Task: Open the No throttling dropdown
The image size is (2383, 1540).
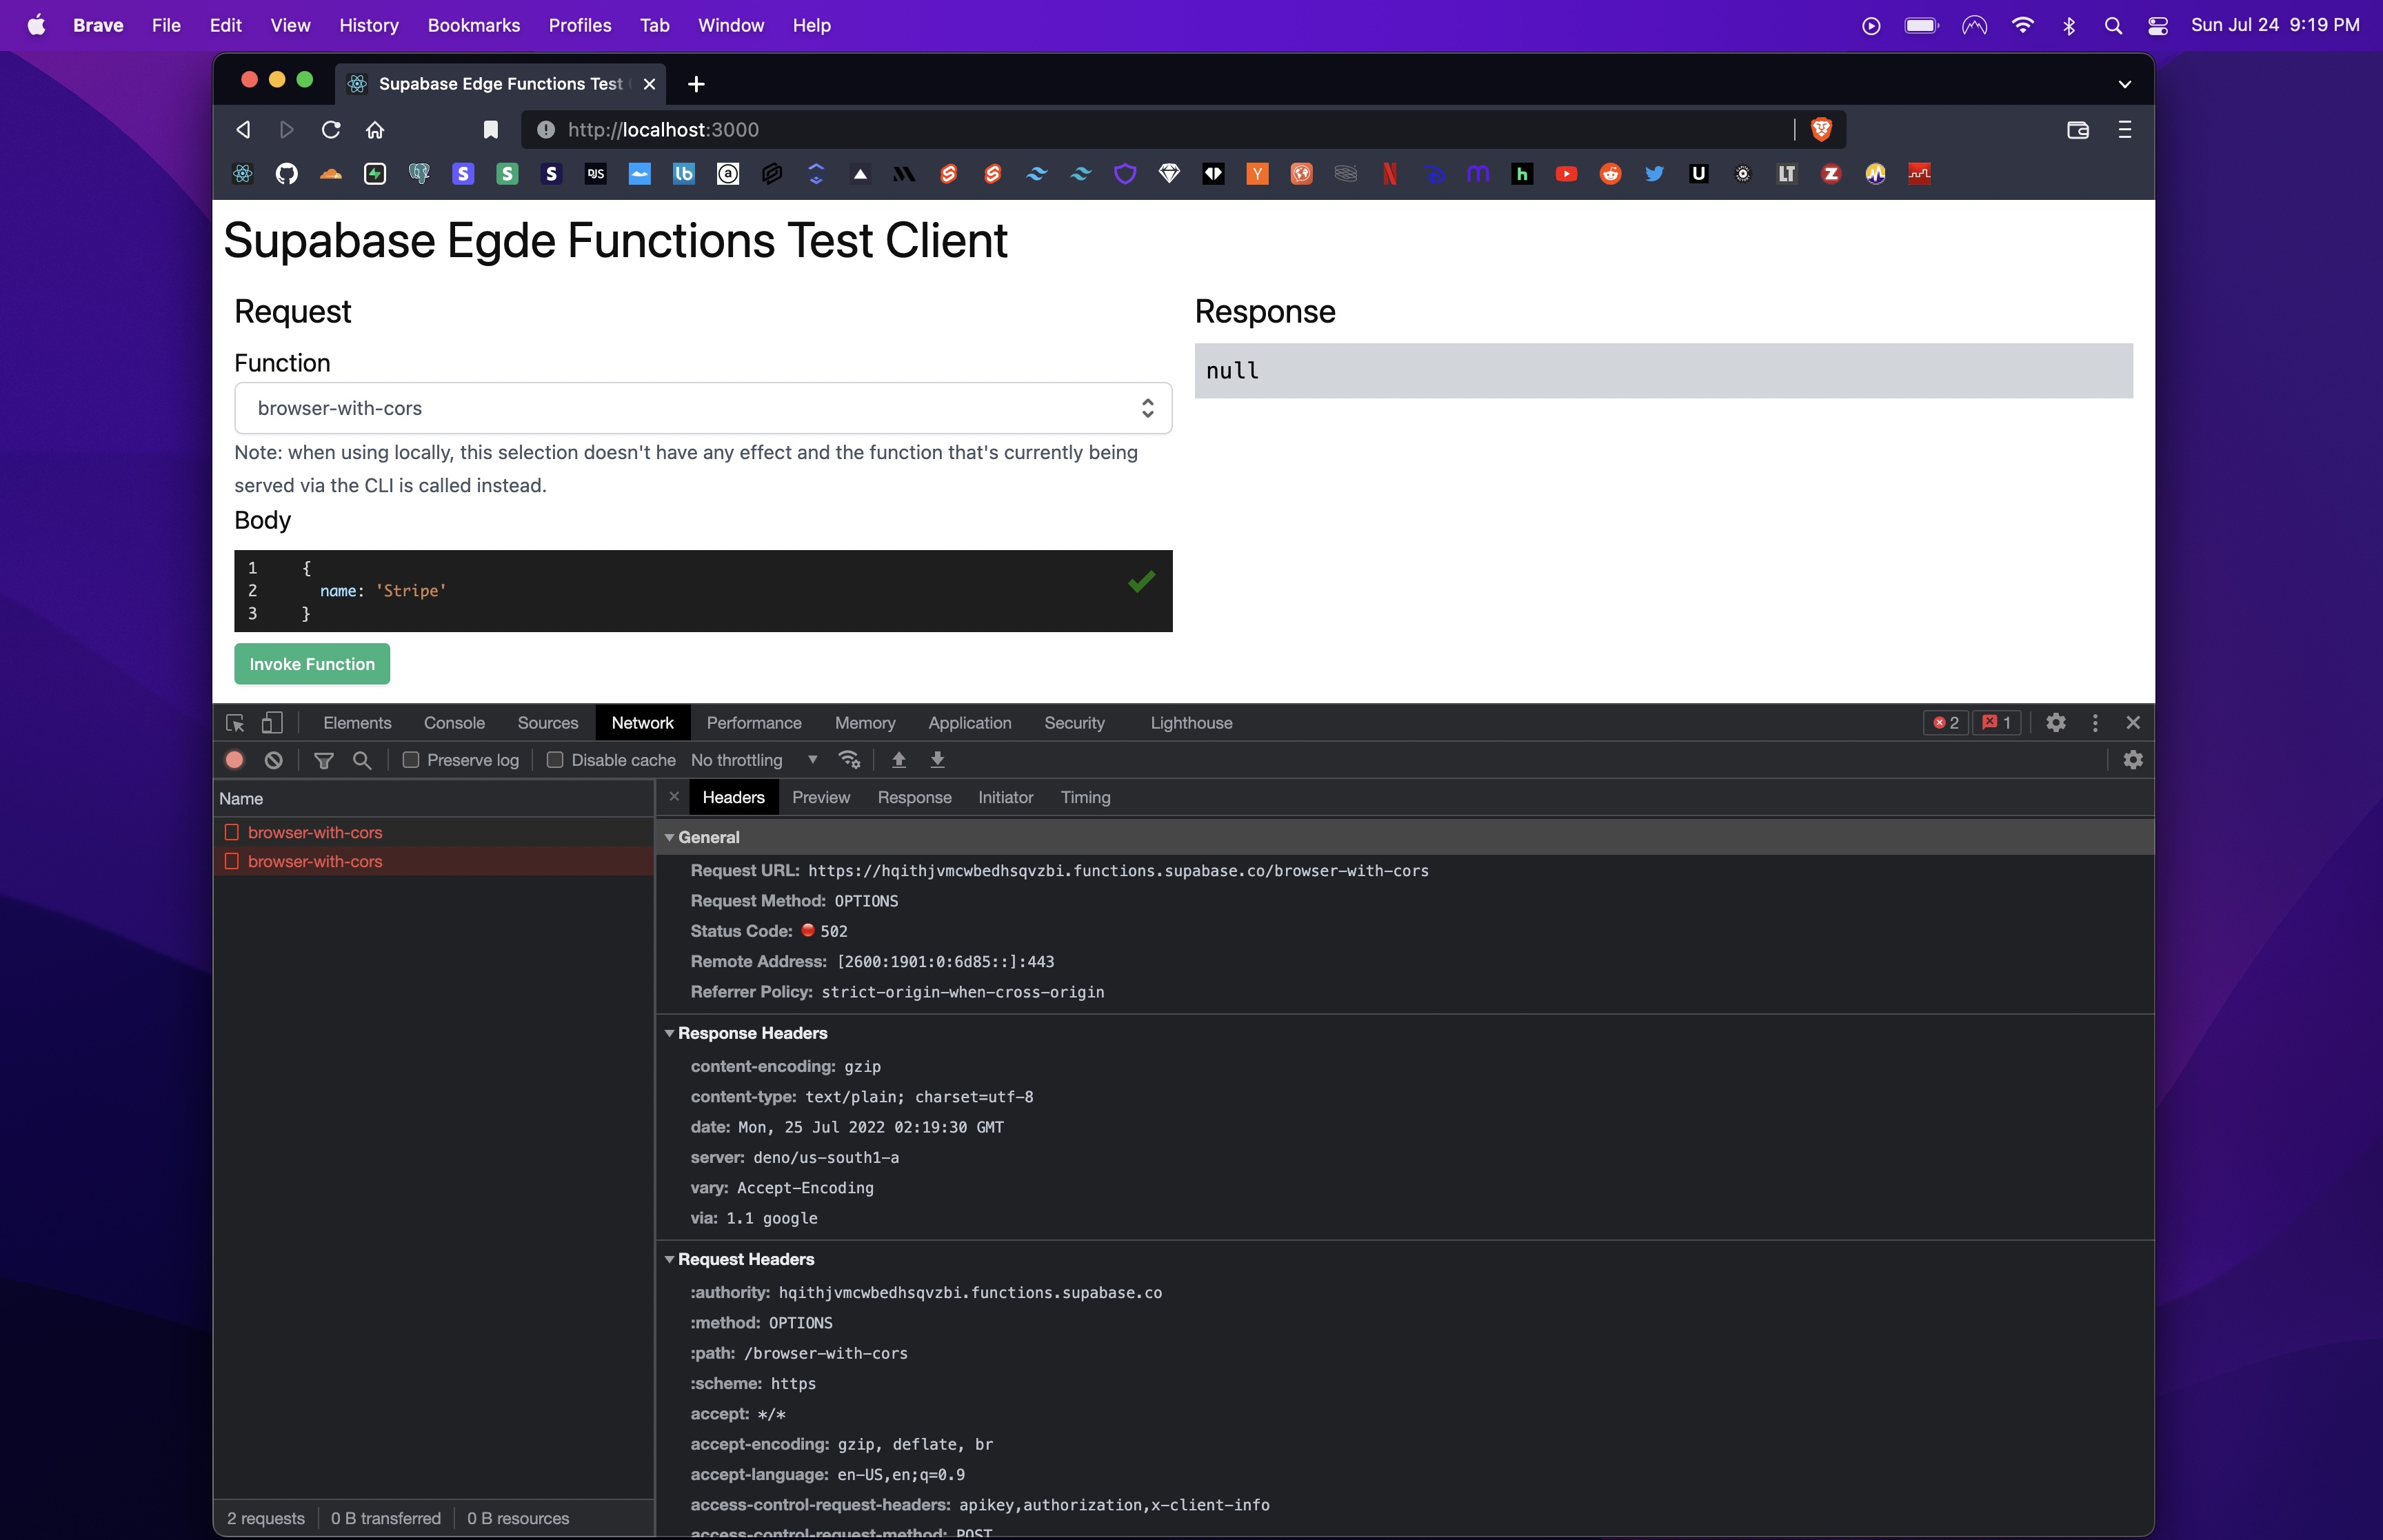Action: pyautogui.click(x=750, y=760)
